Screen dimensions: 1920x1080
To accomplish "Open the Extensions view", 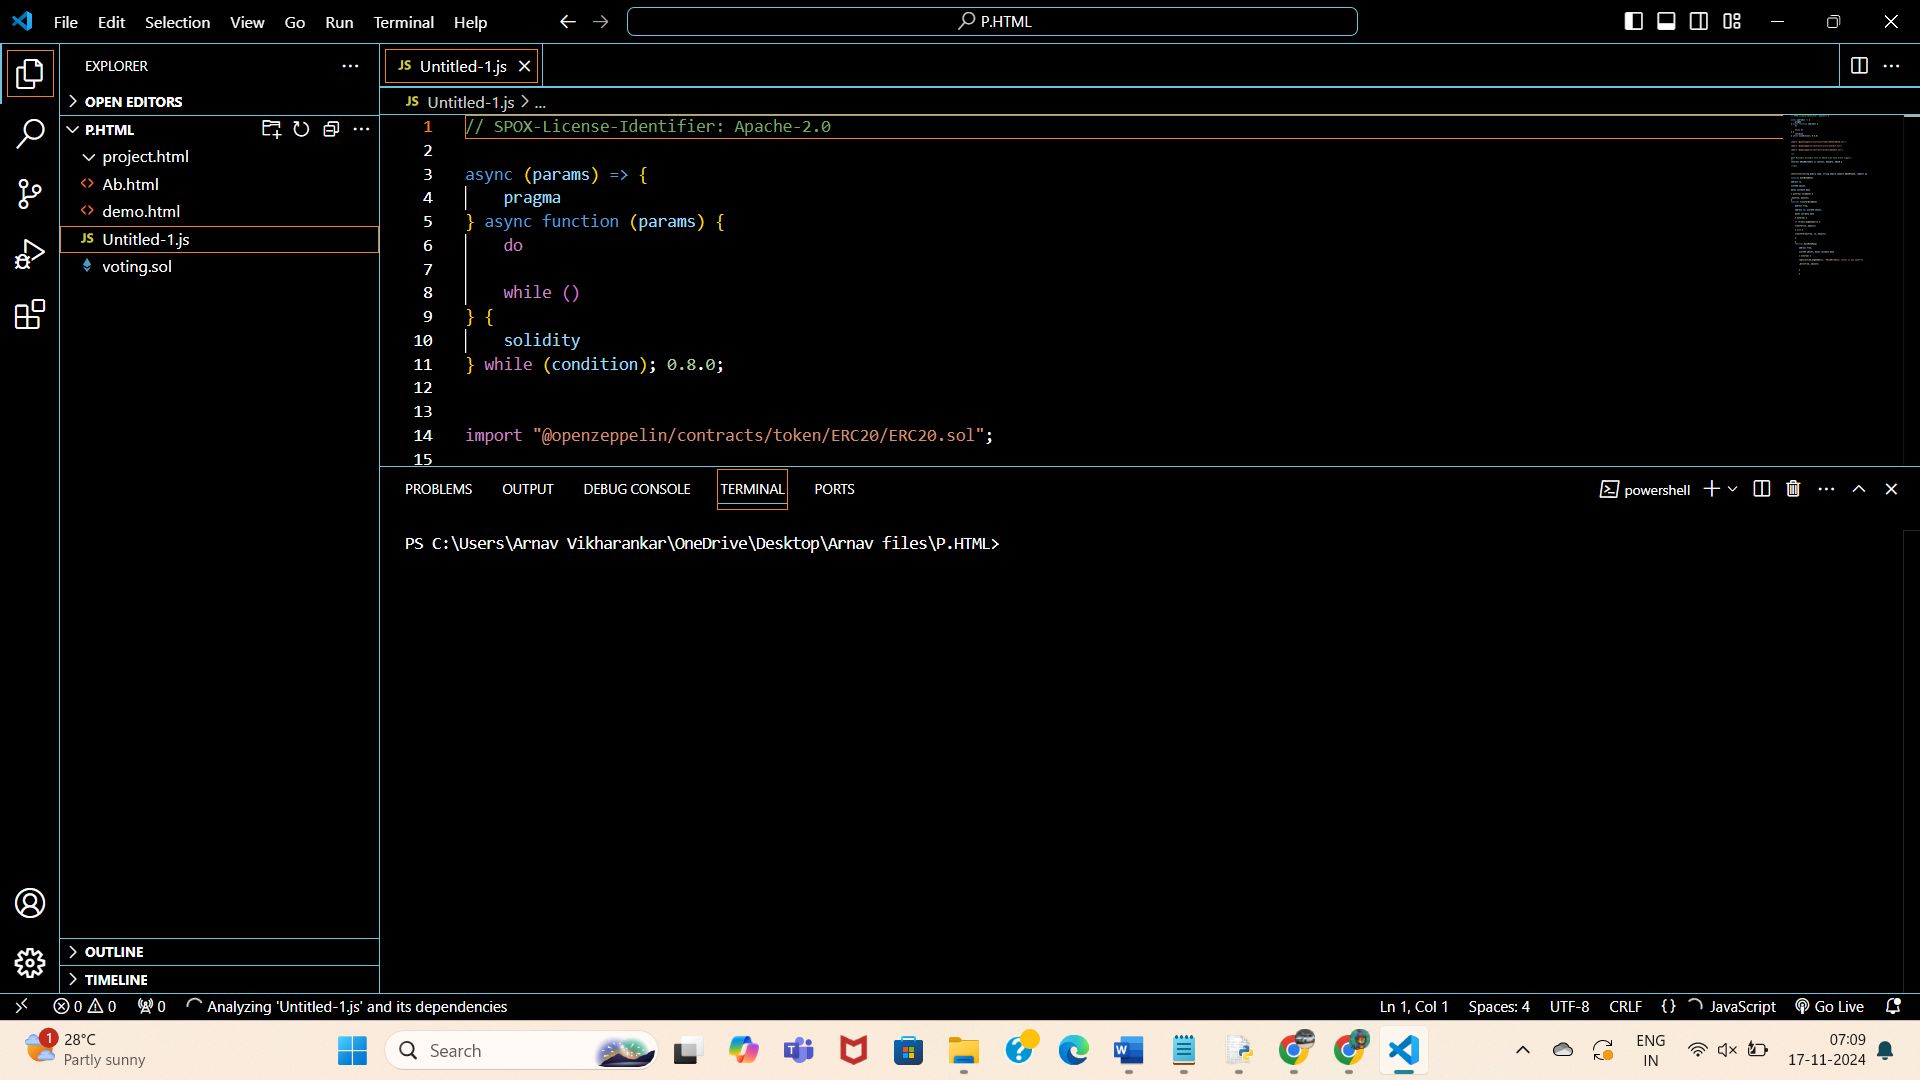I will (30, 315).
